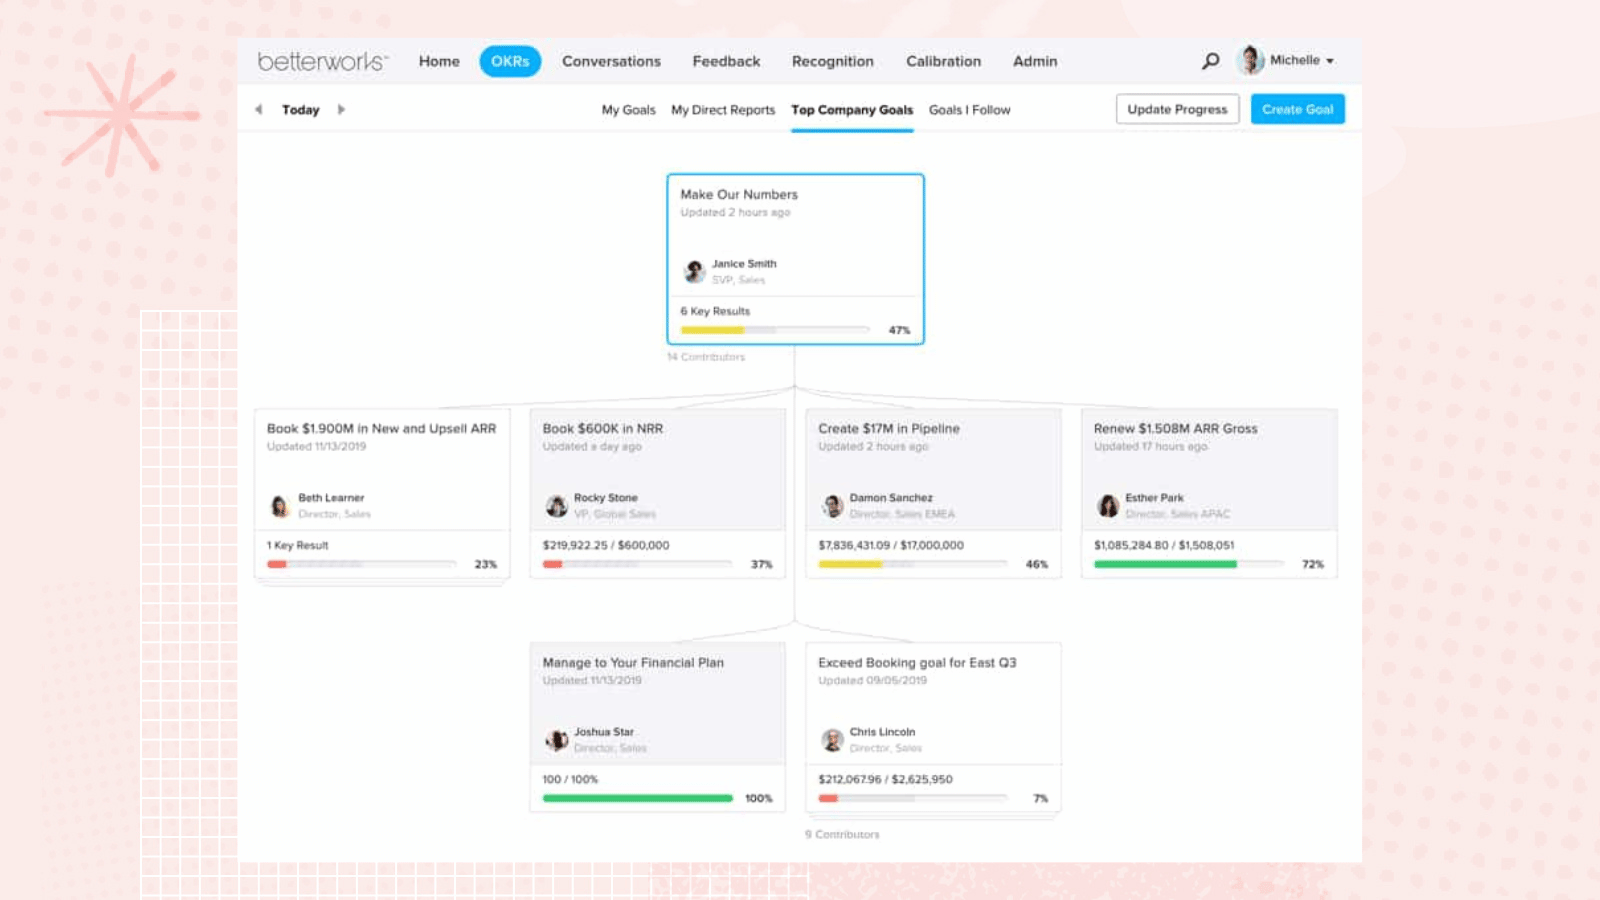Click the Update Progress button

(x=1177, y=109)
